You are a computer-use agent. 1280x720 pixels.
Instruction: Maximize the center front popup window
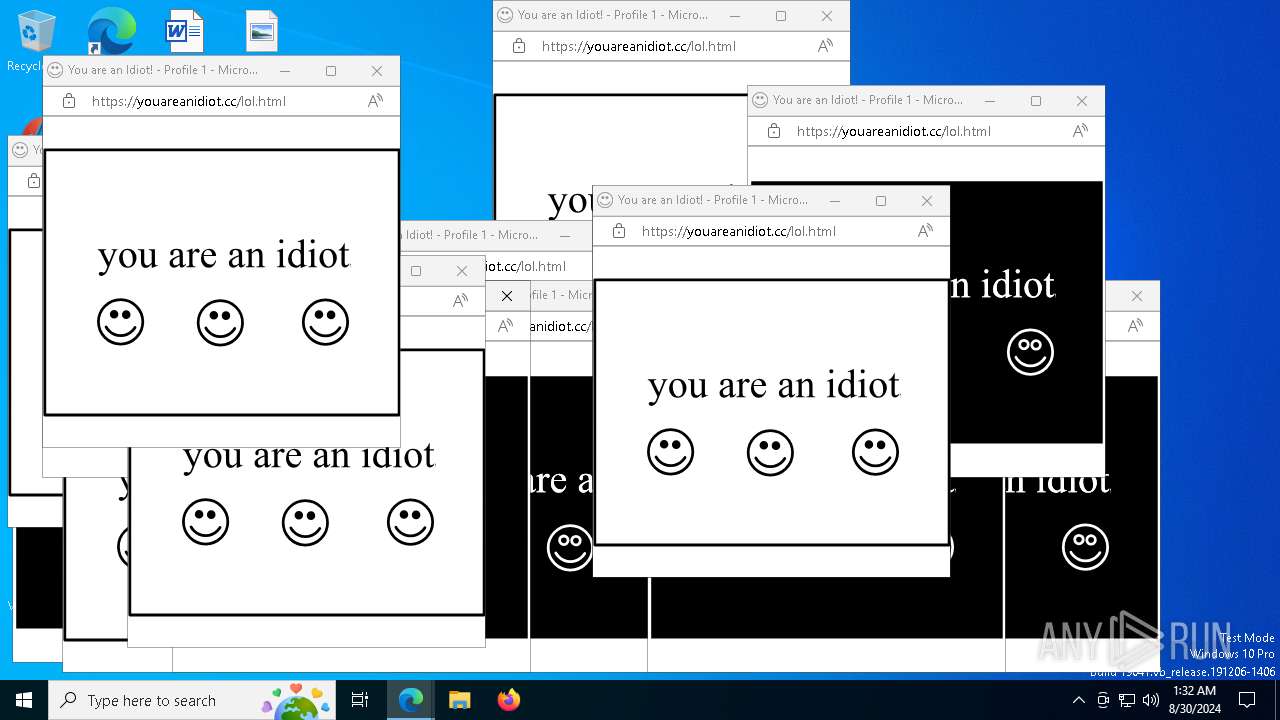coord(881,201)
